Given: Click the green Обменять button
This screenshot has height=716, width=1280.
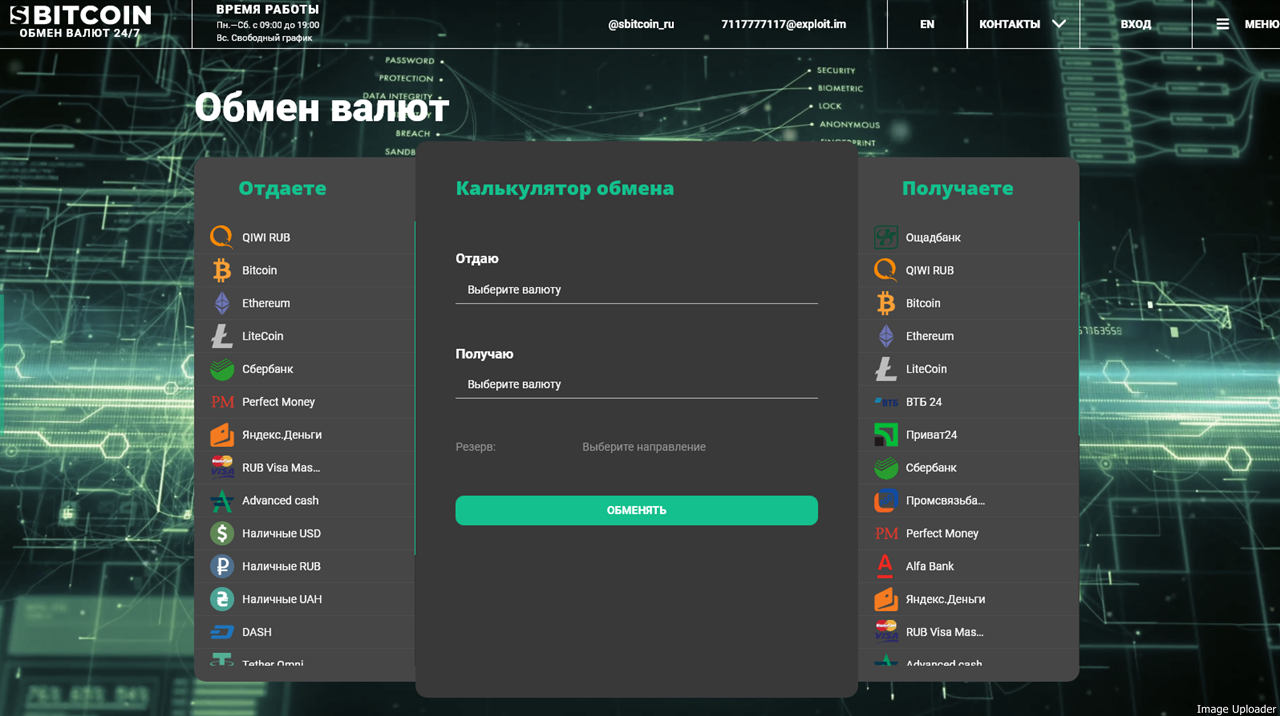Looking at the screenshot, I should (x=636, y=510).
